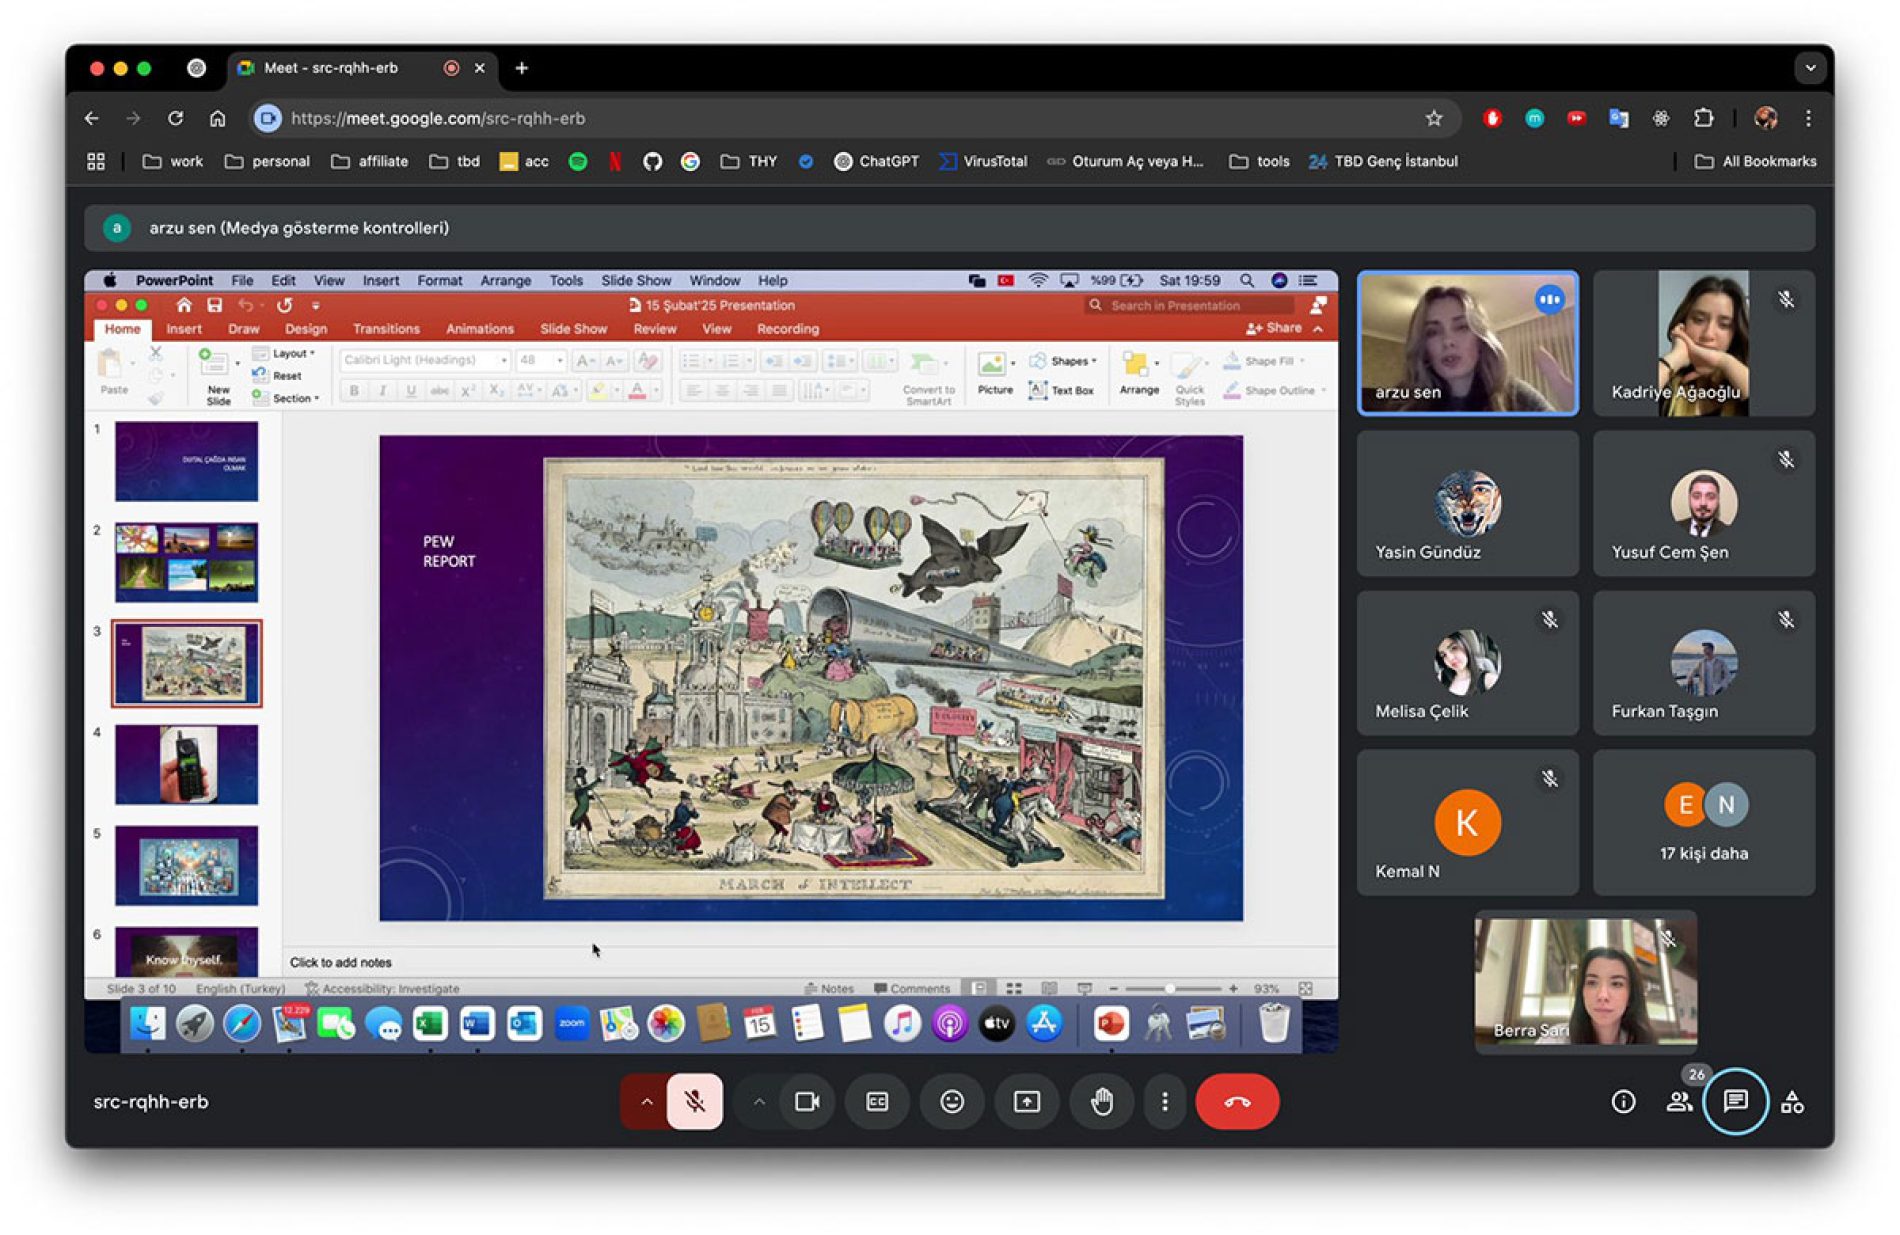This screenshot has height=1235, width=1900.
Task: Show the participants list icon
Action: point(1678,1101)
